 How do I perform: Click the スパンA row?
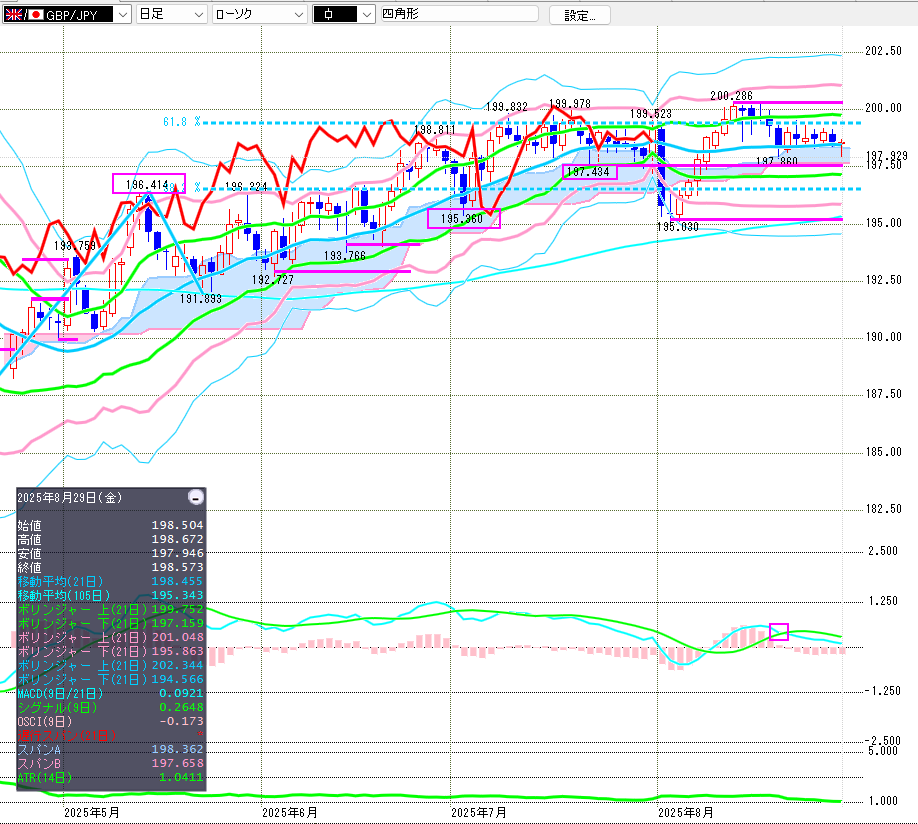click(x=111, y=750)
